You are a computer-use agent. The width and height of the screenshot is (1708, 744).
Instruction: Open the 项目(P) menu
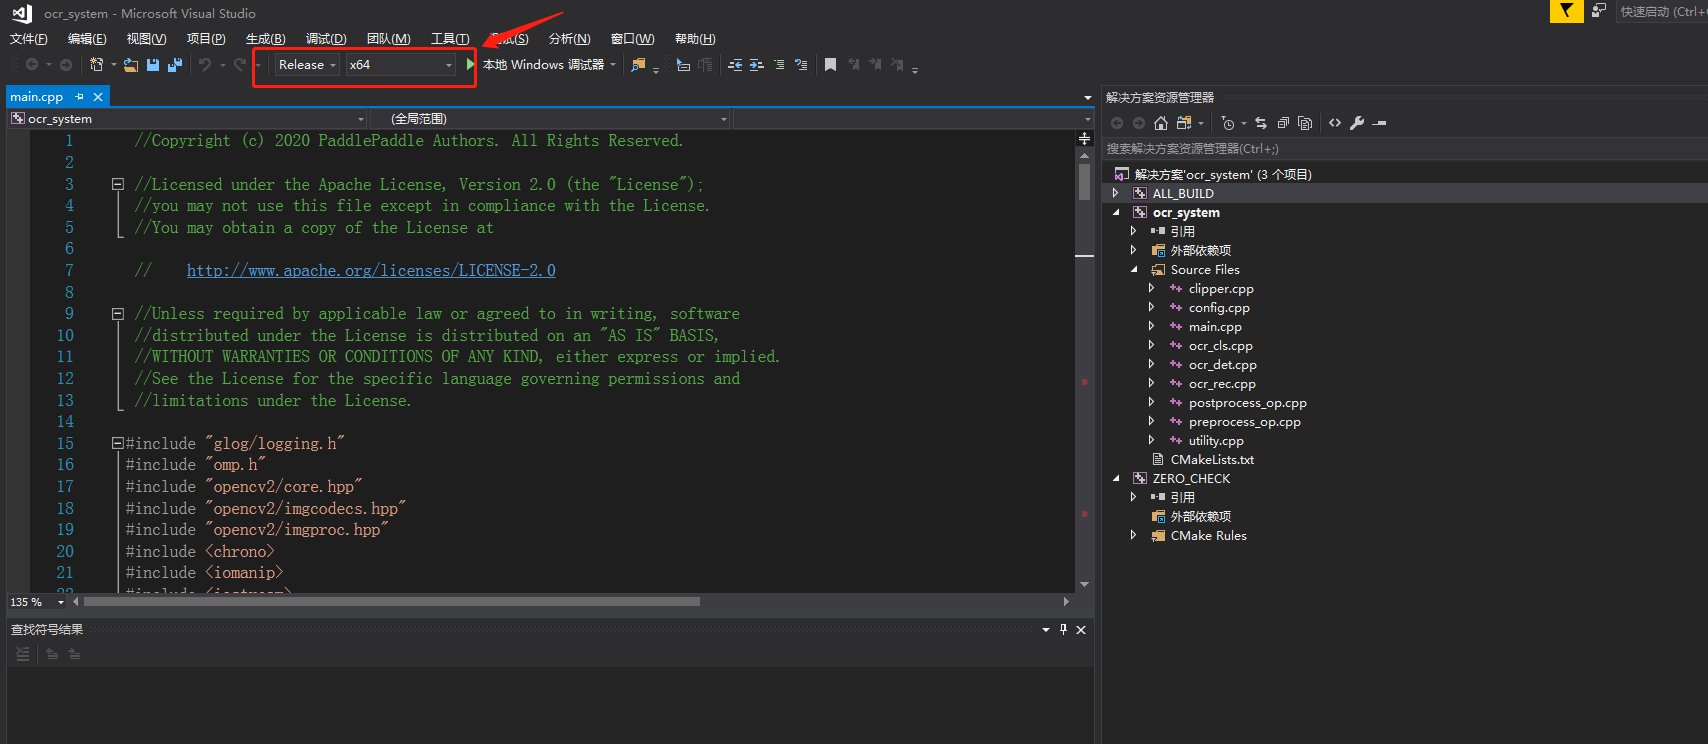[206, 39]
